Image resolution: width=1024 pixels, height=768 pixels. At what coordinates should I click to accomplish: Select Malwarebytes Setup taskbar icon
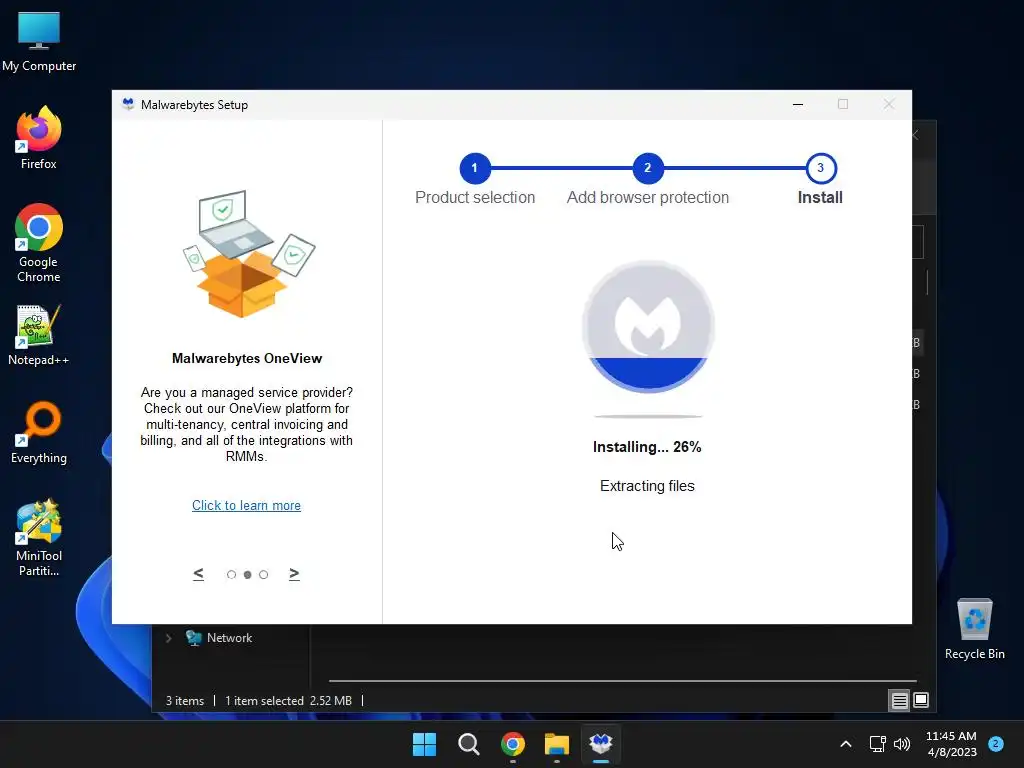[x=601, y=744]
